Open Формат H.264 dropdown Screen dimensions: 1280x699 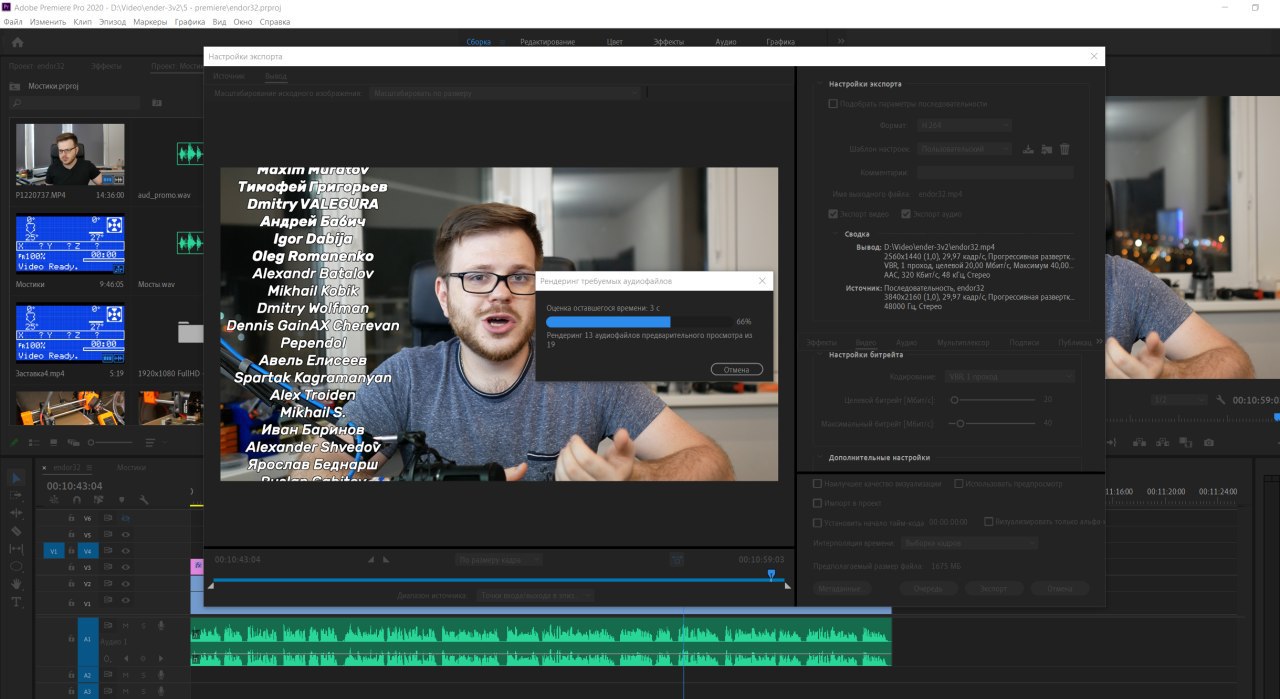pos(964,125)
